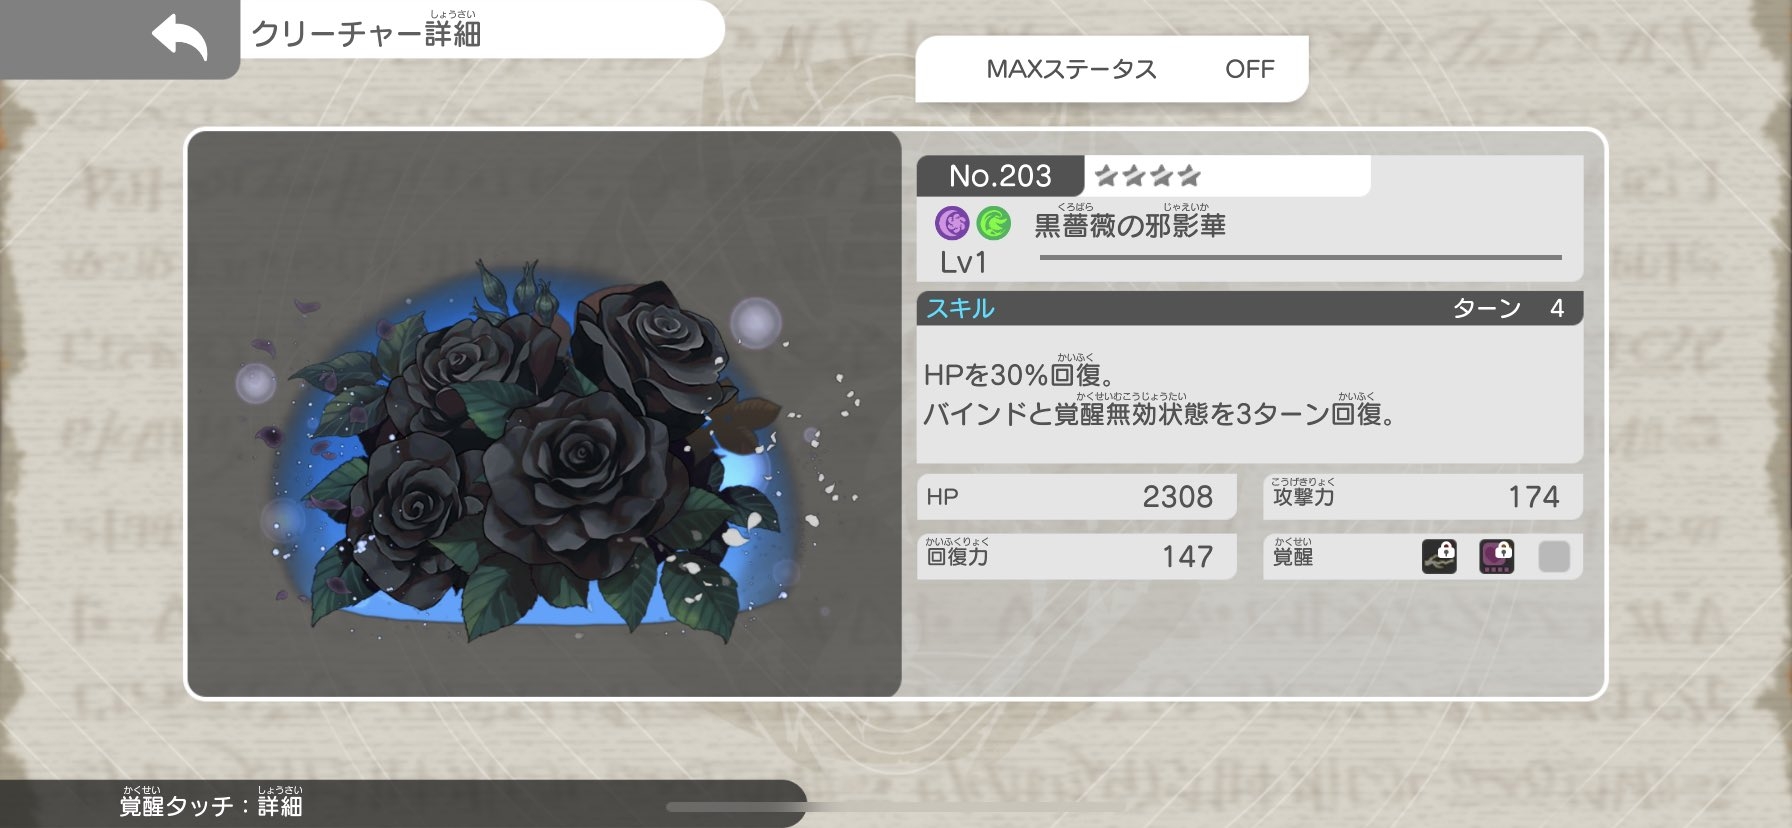Image resolution: width=1792 pixels, height=828 pixels.
Task: Tap the back arrow icon
Action: coord(180,38)
